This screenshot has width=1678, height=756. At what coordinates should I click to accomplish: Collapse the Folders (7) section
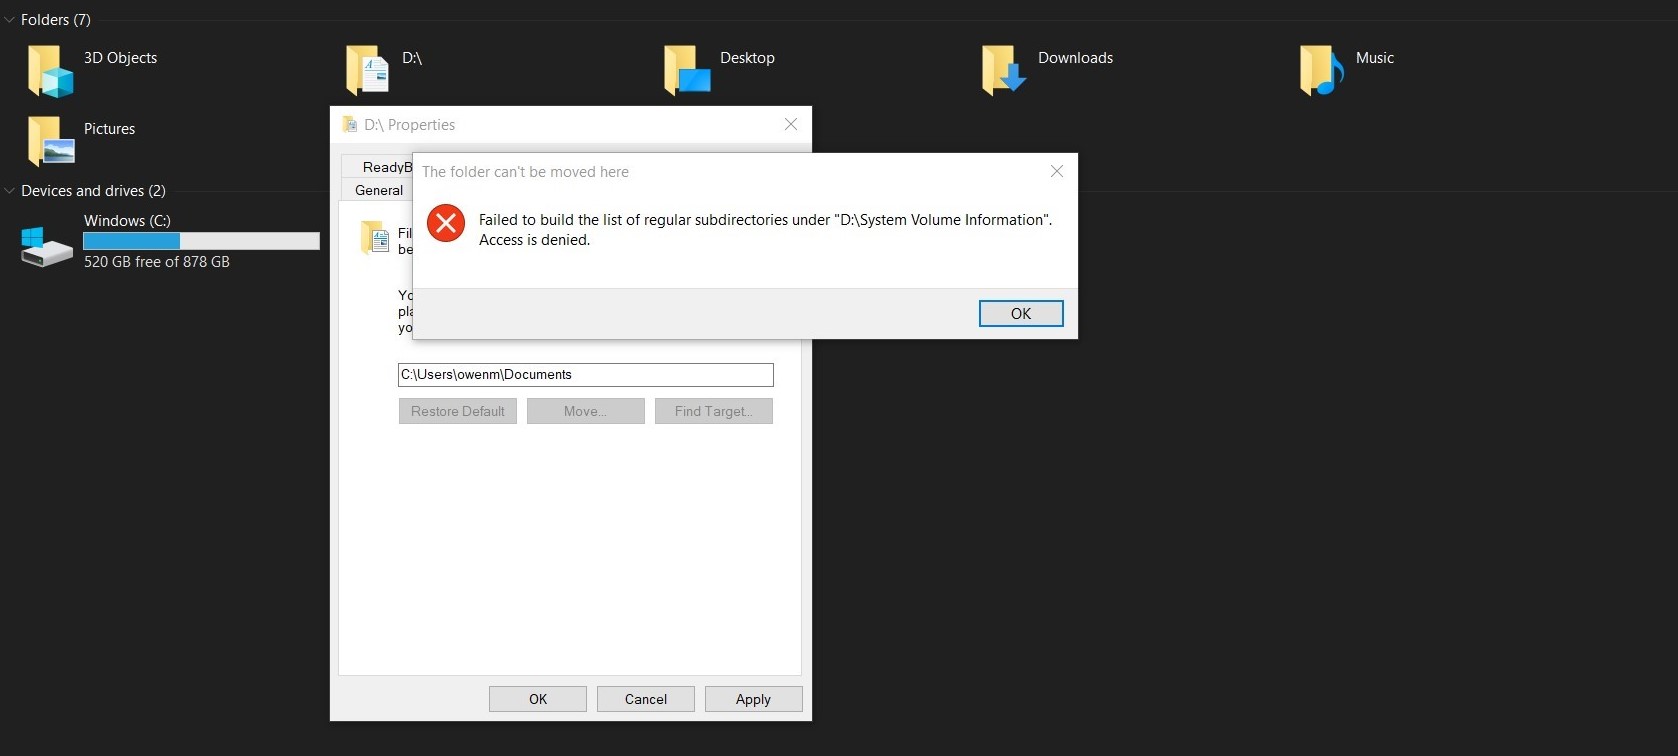10,20
